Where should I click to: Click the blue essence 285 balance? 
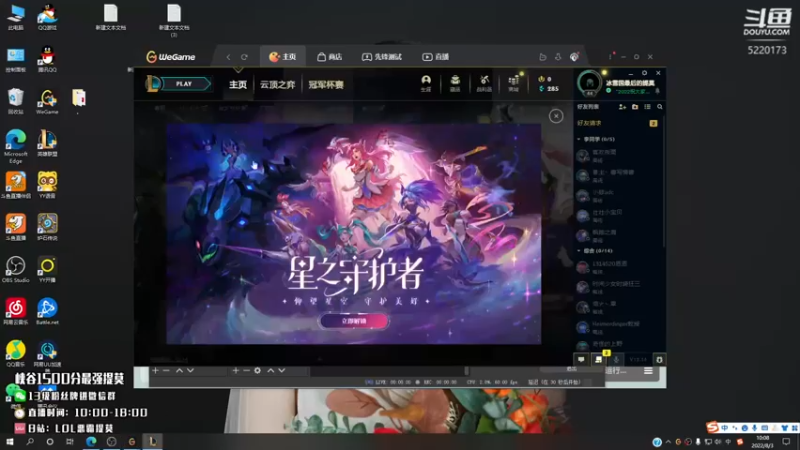[549, 89]
